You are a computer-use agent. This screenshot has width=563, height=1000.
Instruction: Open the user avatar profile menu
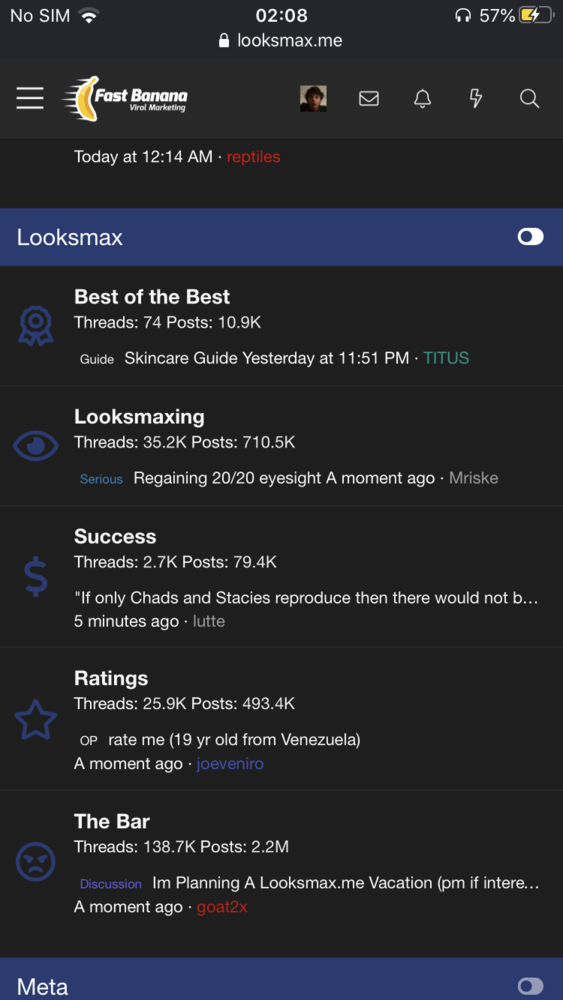pyautogui.click(x=313, y=98)
